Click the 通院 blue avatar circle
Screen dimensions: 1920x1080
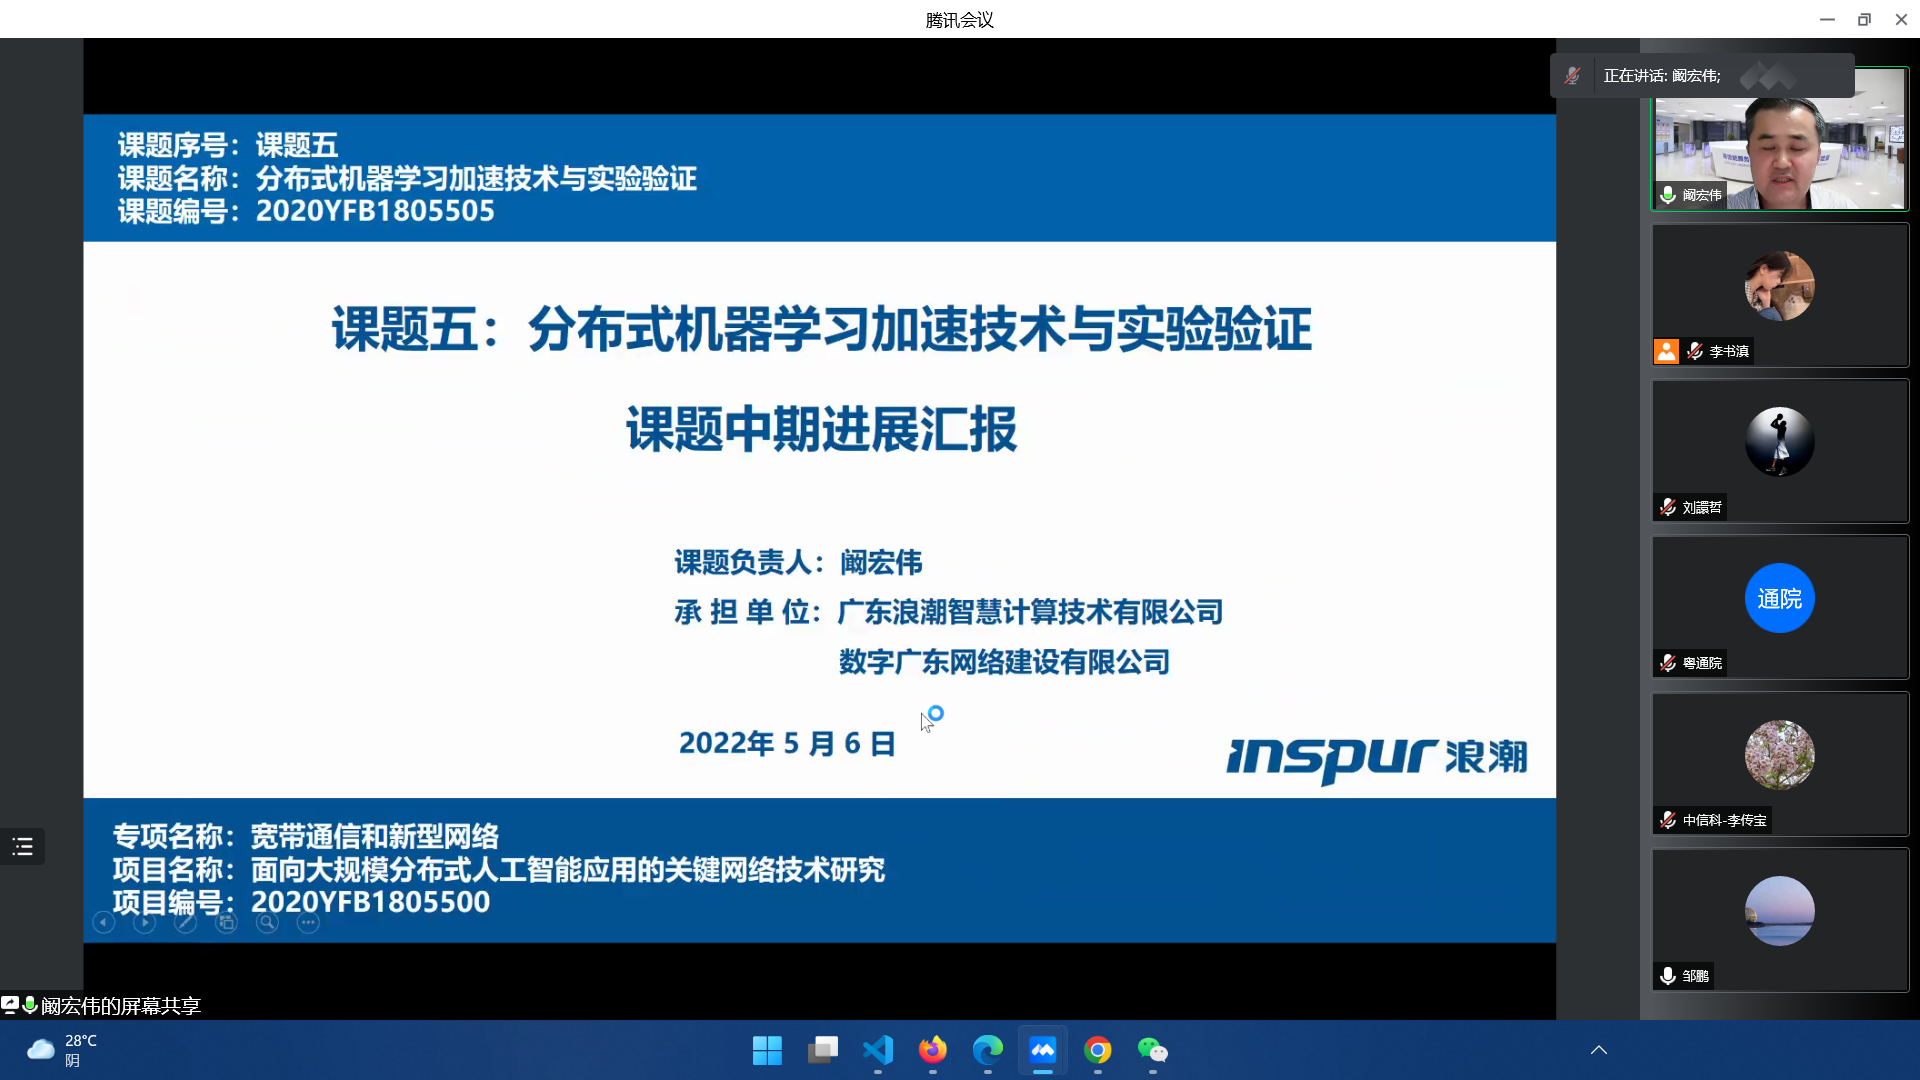click(1780, 598)
